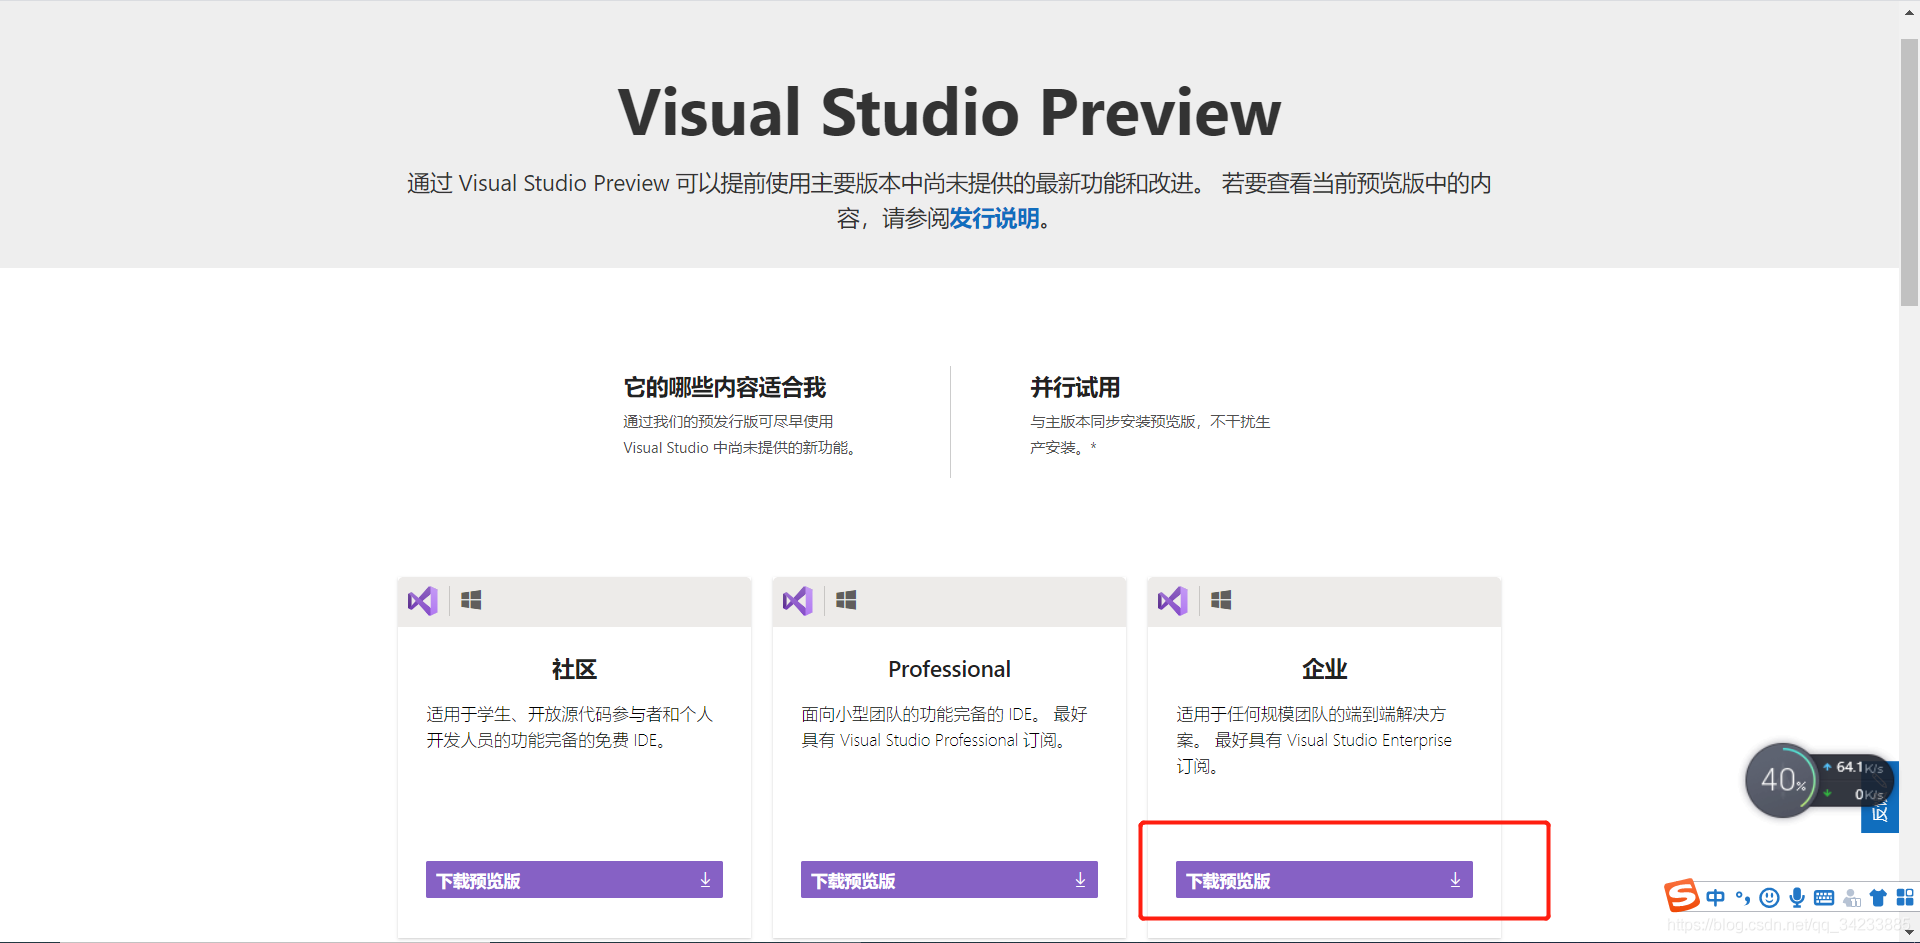Click the description starting 适用于任何规模团队
This screenshot has height=943, width=1920.
pos(1314,740)
